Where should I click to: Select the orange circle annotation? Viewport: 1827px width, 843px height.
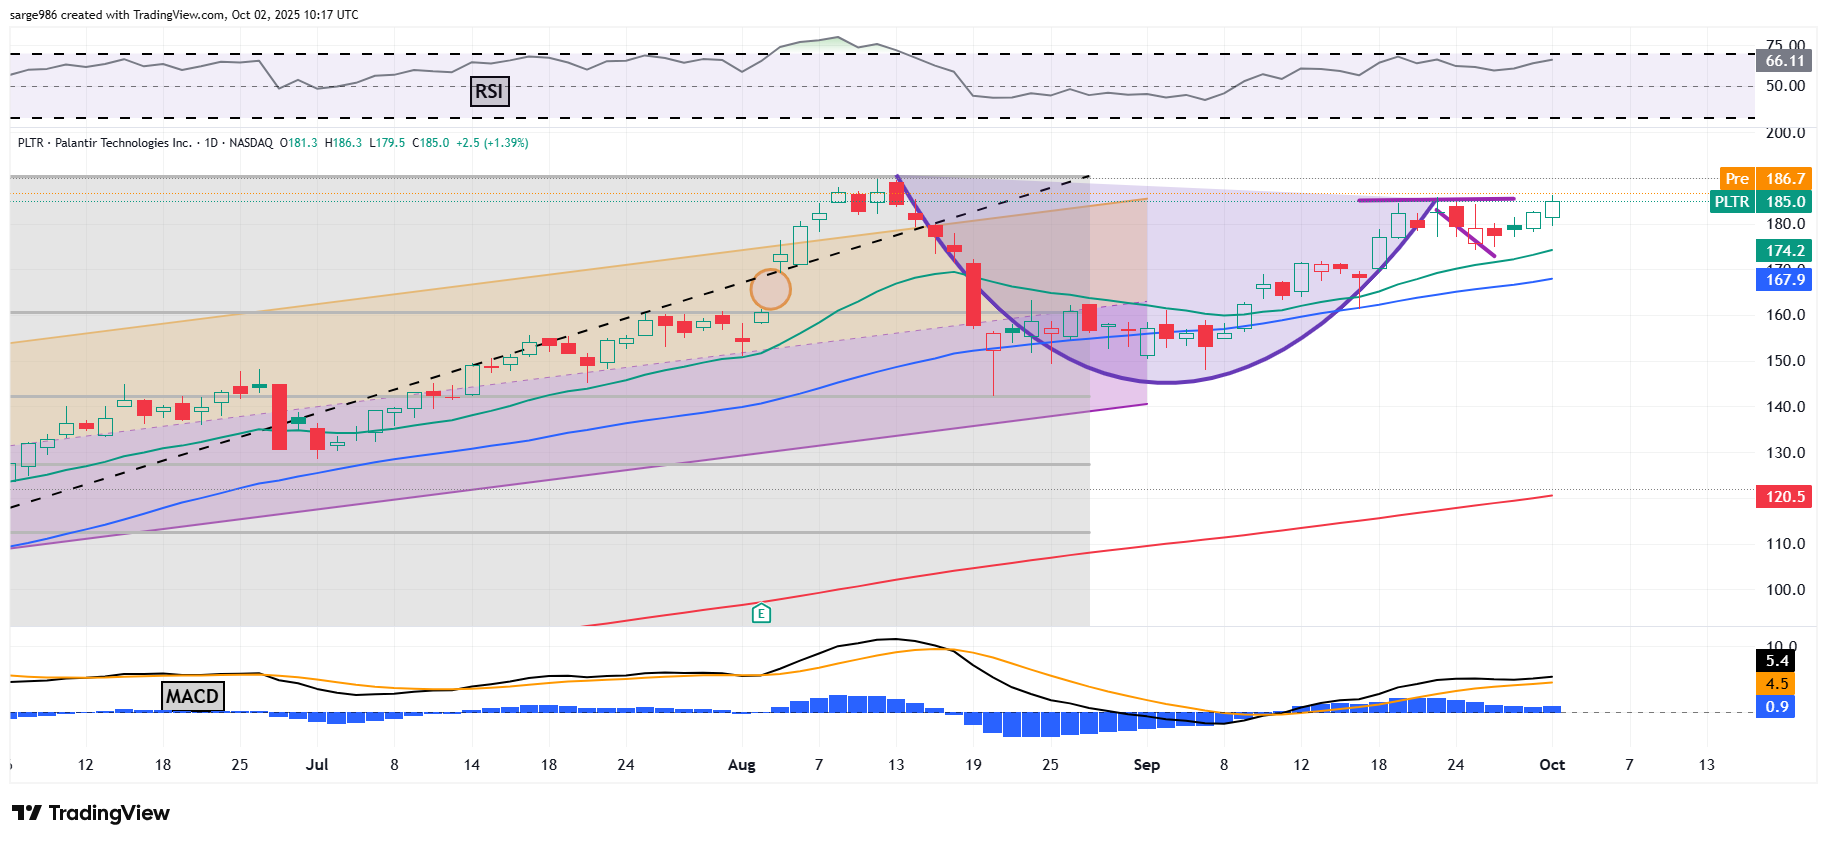(770, 289)
